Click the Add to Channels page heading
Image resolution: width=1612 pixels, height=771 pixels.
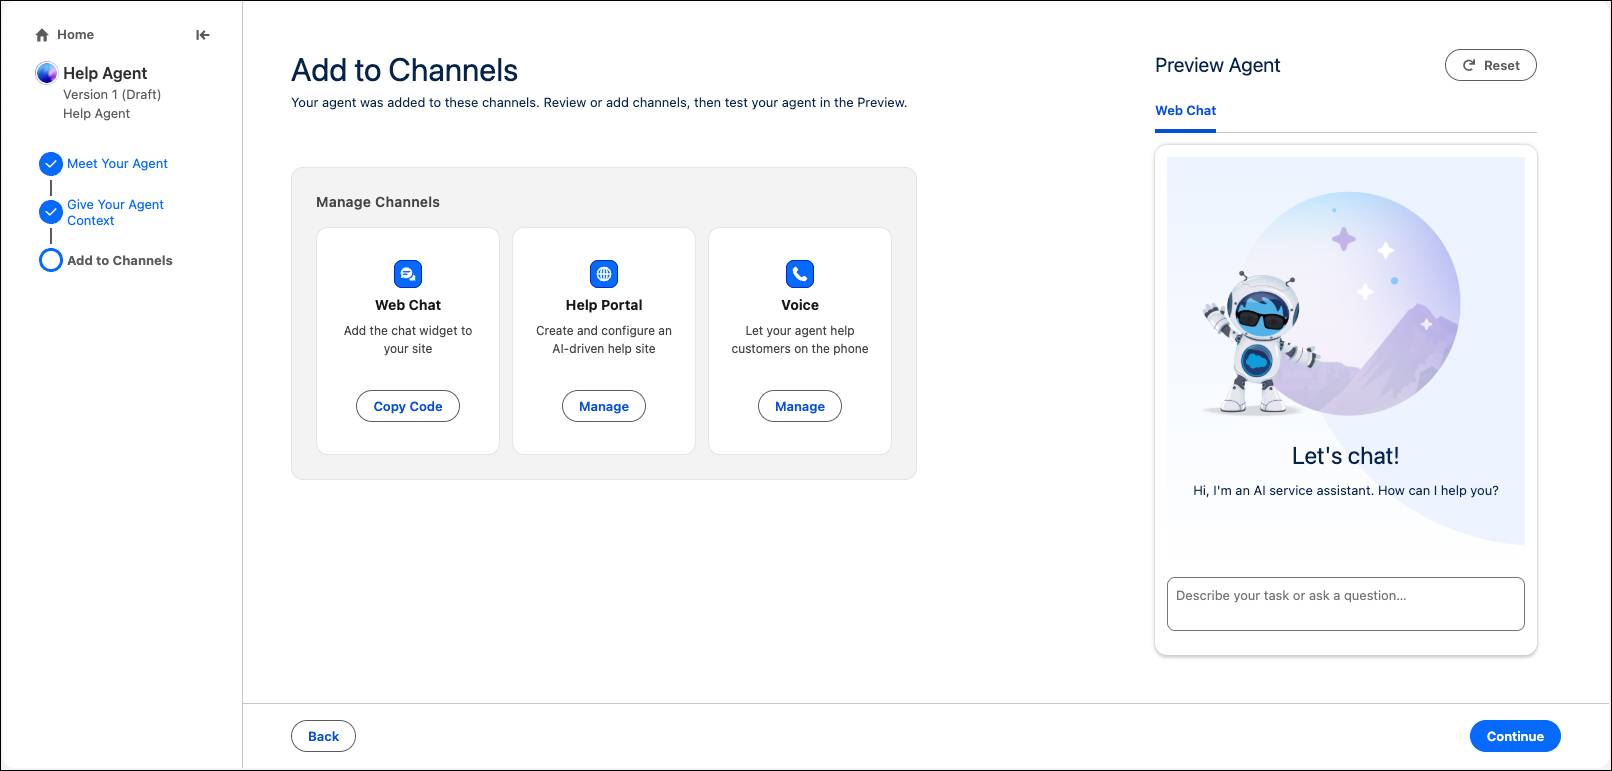(x=404, y=70)
